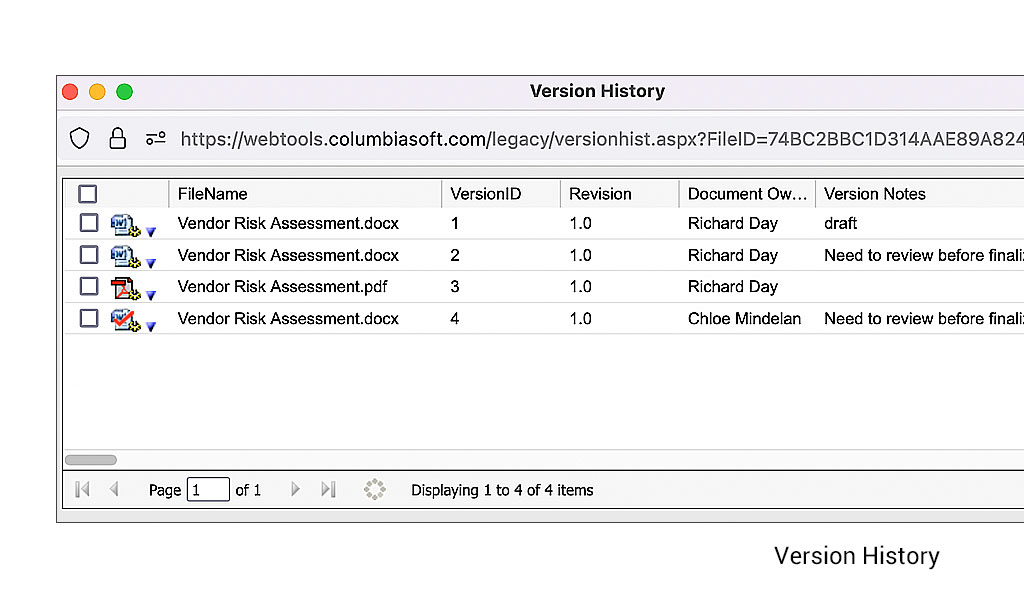This screenshot has height=614, width=1024.
Task: Open checked-out Word icon for version 4
Action: (x=125, y=319)
